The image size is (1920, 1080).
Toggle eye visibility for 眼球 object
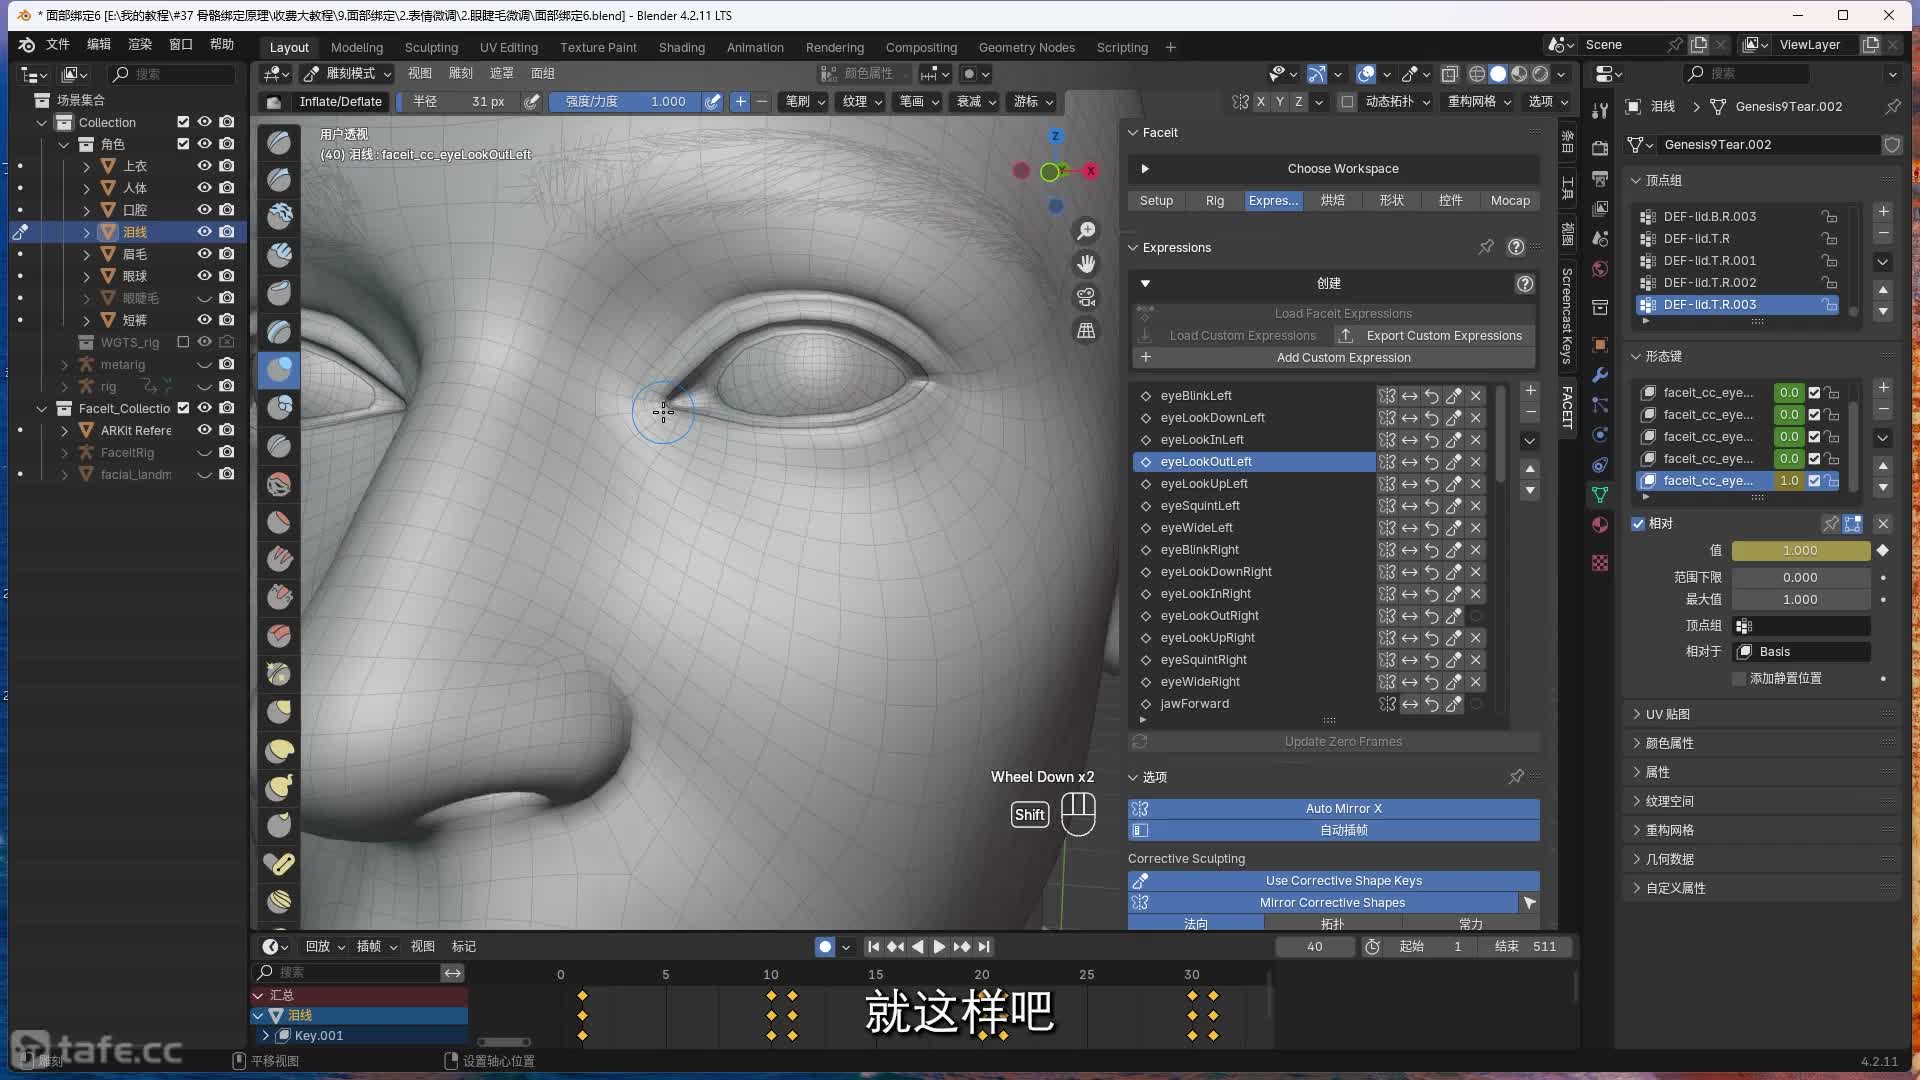pyautogui.click(x=204, y=276)
